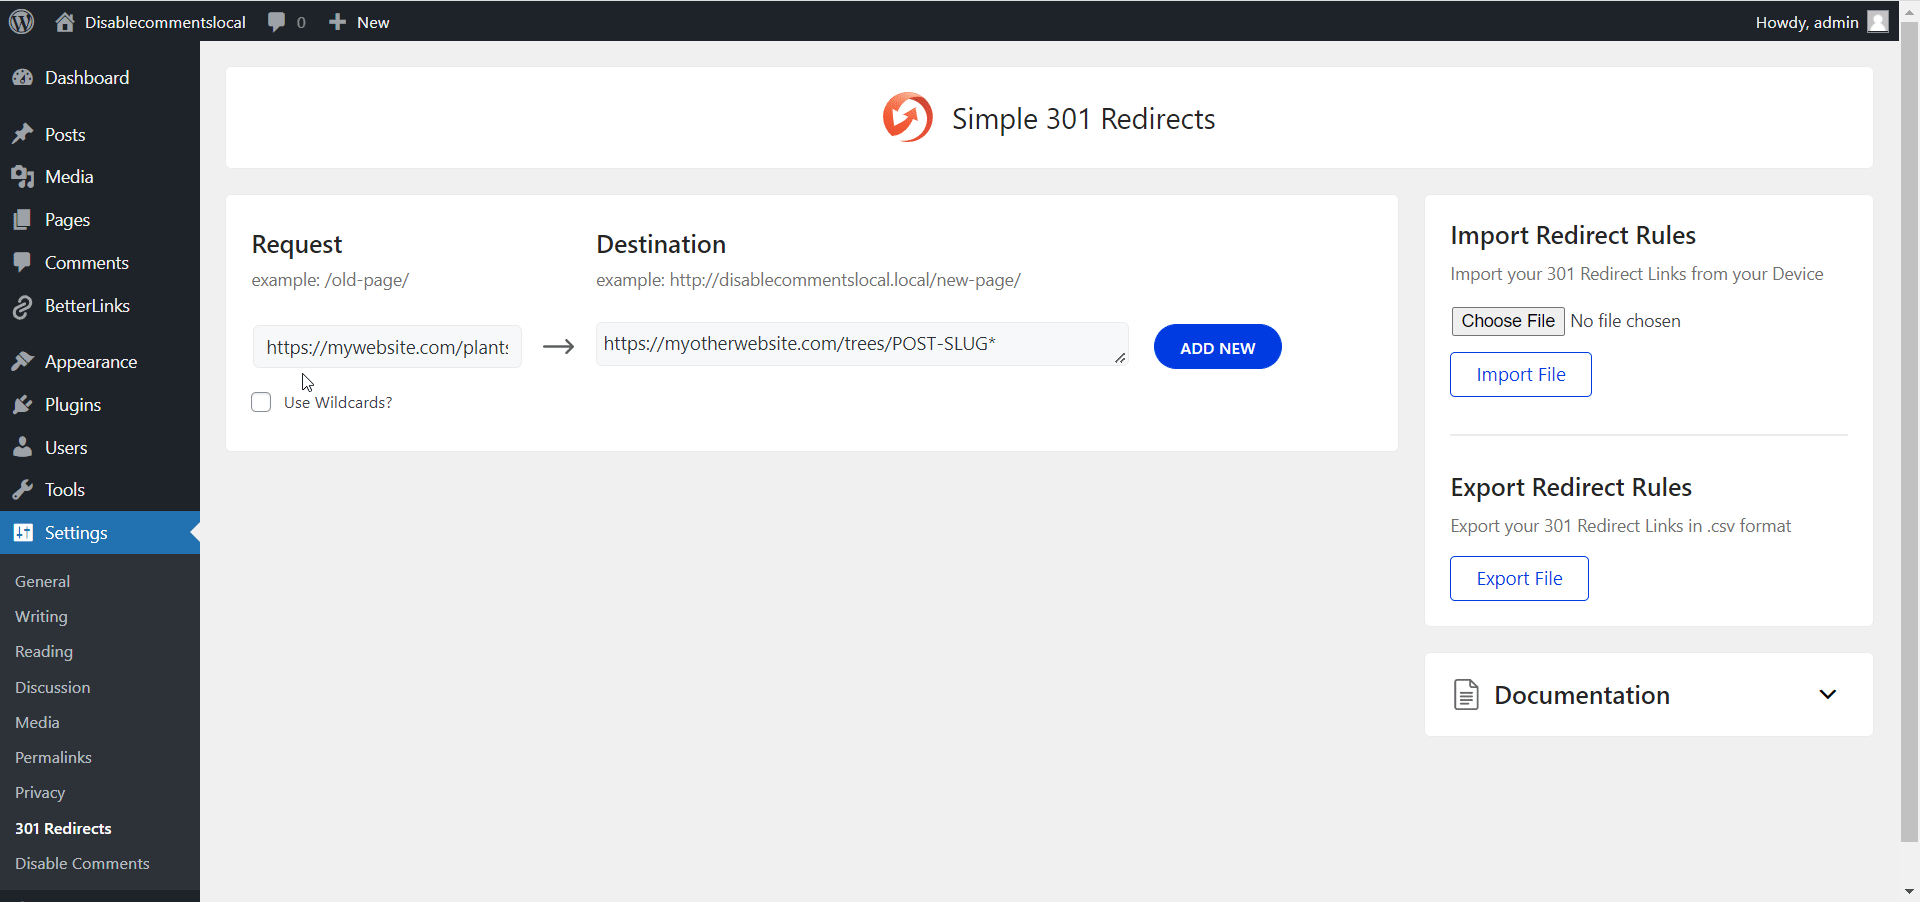Click New in the admin bar
The width and height of the screenshot is (1920, 902).
373,22
